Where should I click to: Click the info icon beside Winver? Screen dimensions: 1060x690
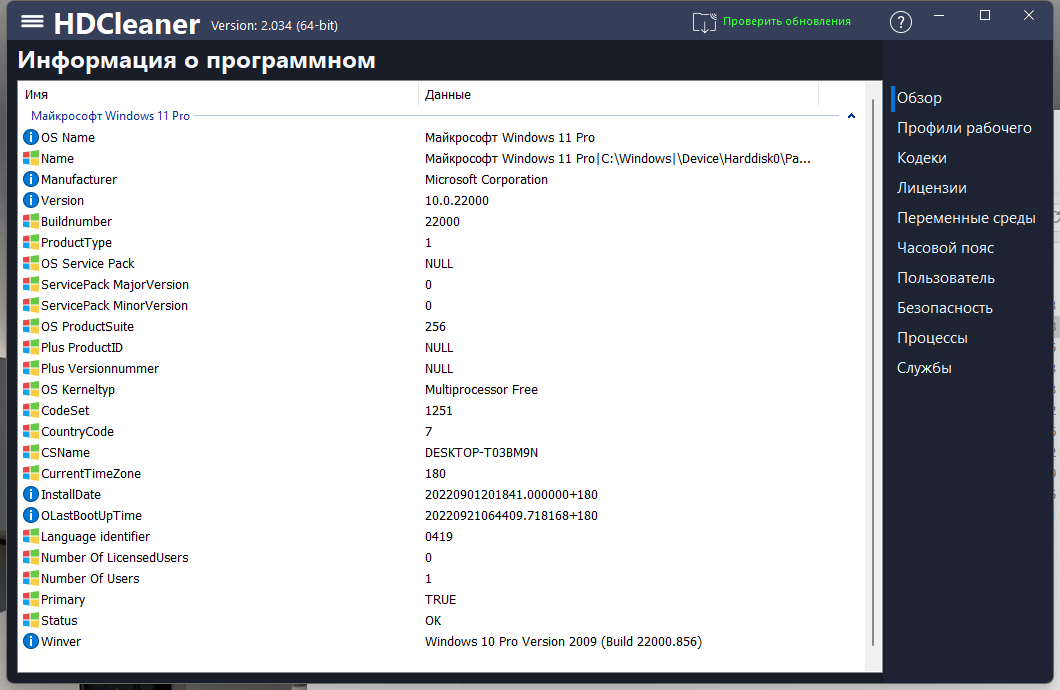tap(30, 641)
